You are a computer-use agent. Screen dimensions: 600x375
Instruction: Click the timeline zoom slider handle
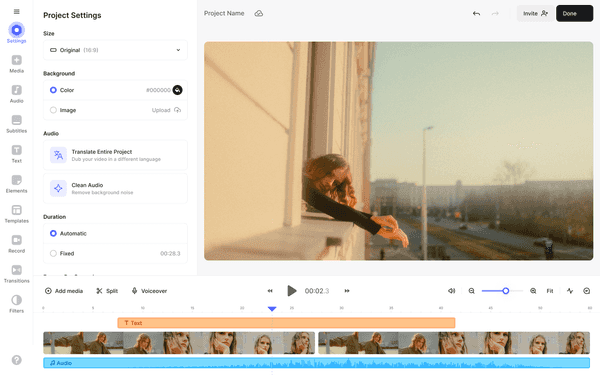click(x=505, y=291)
